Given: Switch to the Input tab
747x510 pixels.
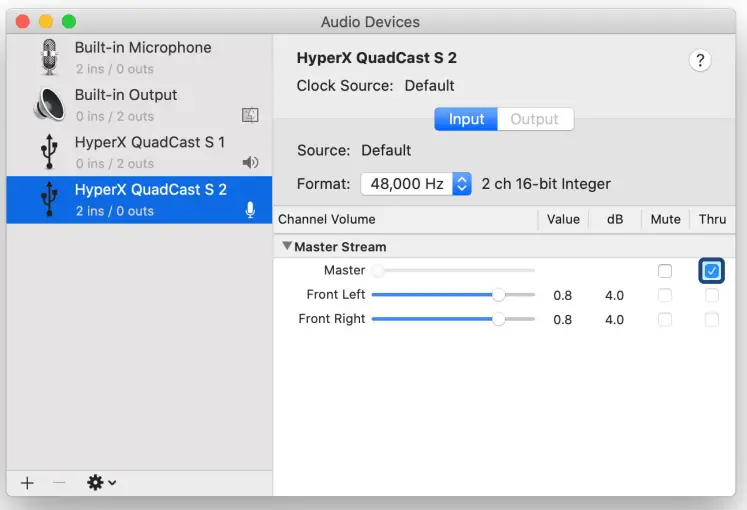Looking at the screenshot, I should click(x=466, y=119).
